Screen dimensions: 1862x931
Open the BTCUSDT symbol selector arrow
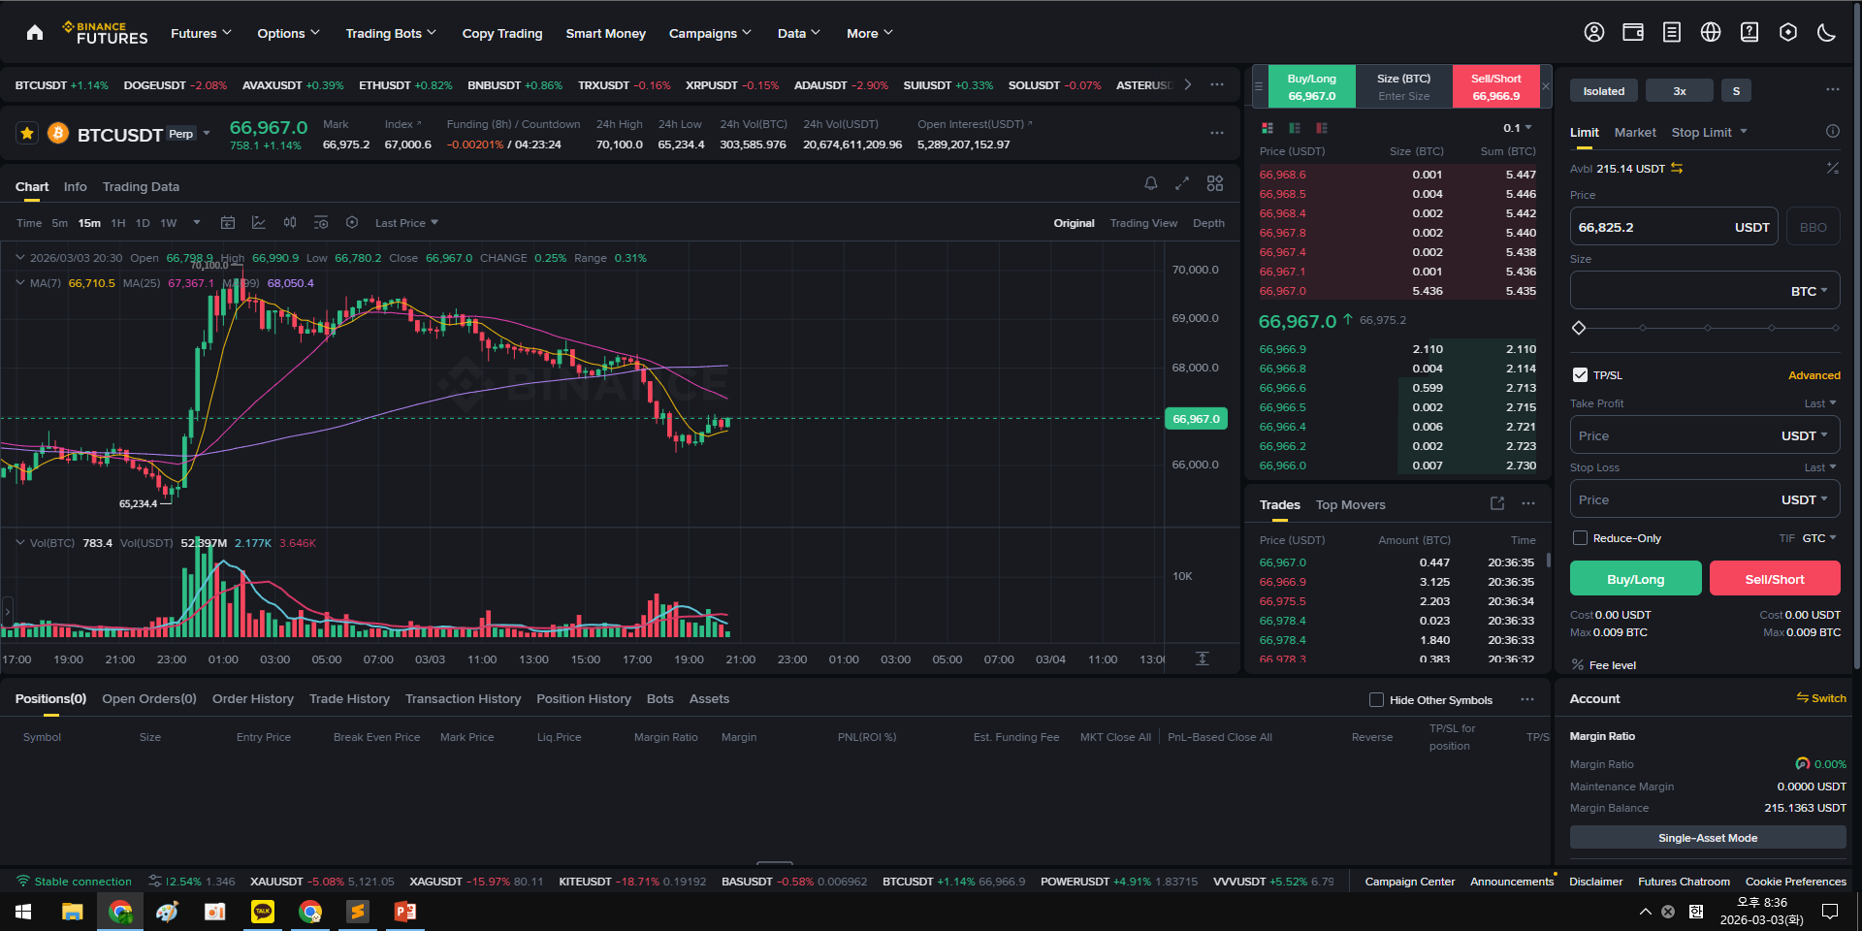pyautogui.click(x=207, y=133)
